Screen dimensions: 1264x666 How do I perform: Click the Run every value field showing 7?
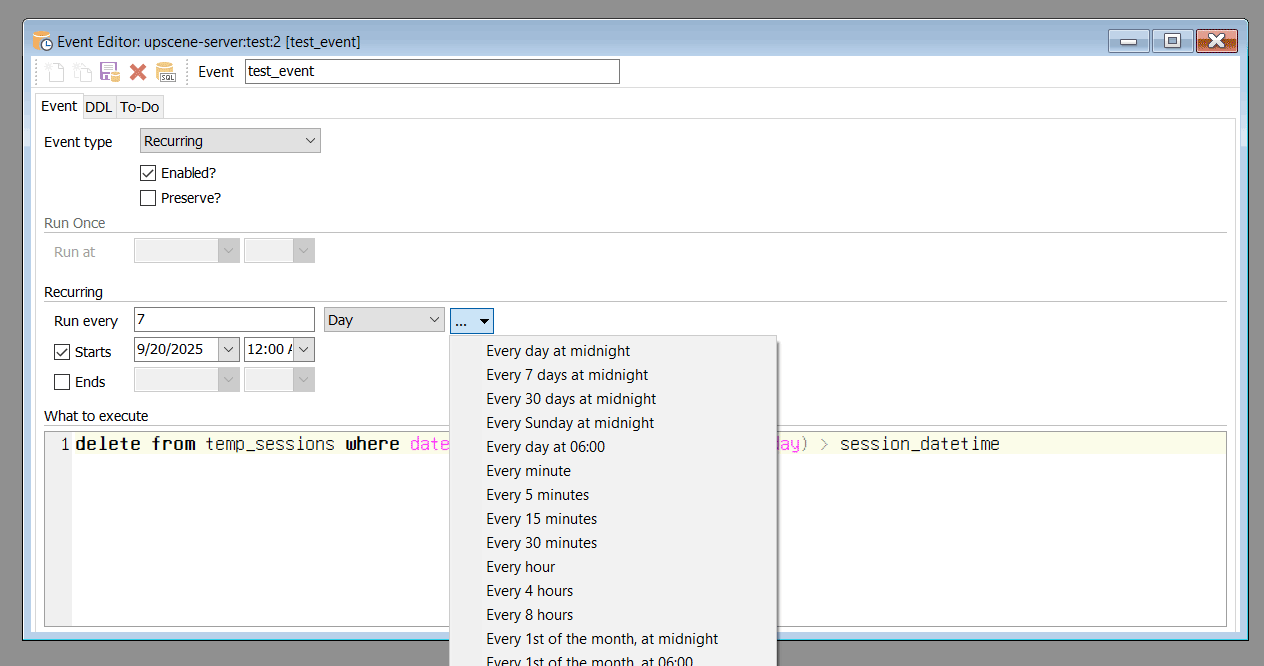[x=223, y=318]
